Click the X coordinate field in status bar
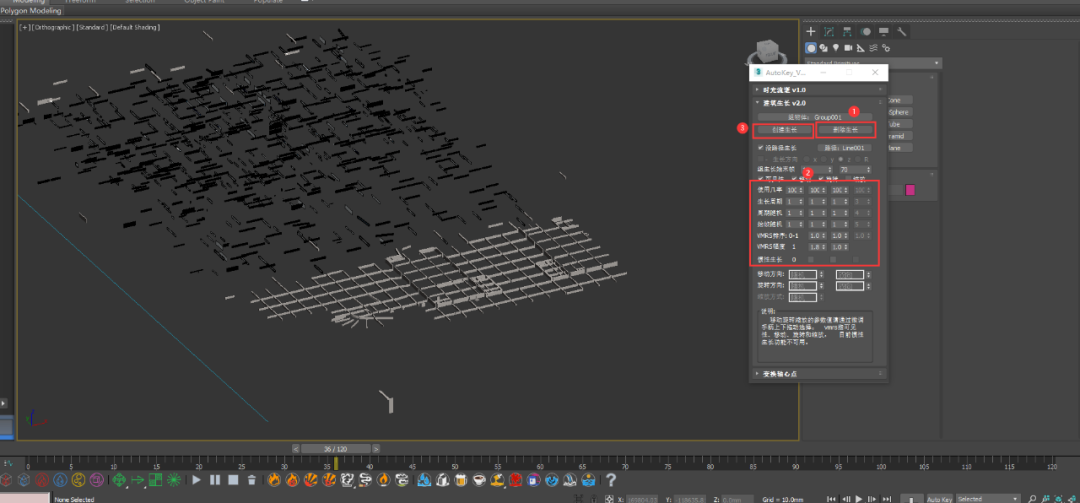The image size is (1080, 503). point(641,499)
